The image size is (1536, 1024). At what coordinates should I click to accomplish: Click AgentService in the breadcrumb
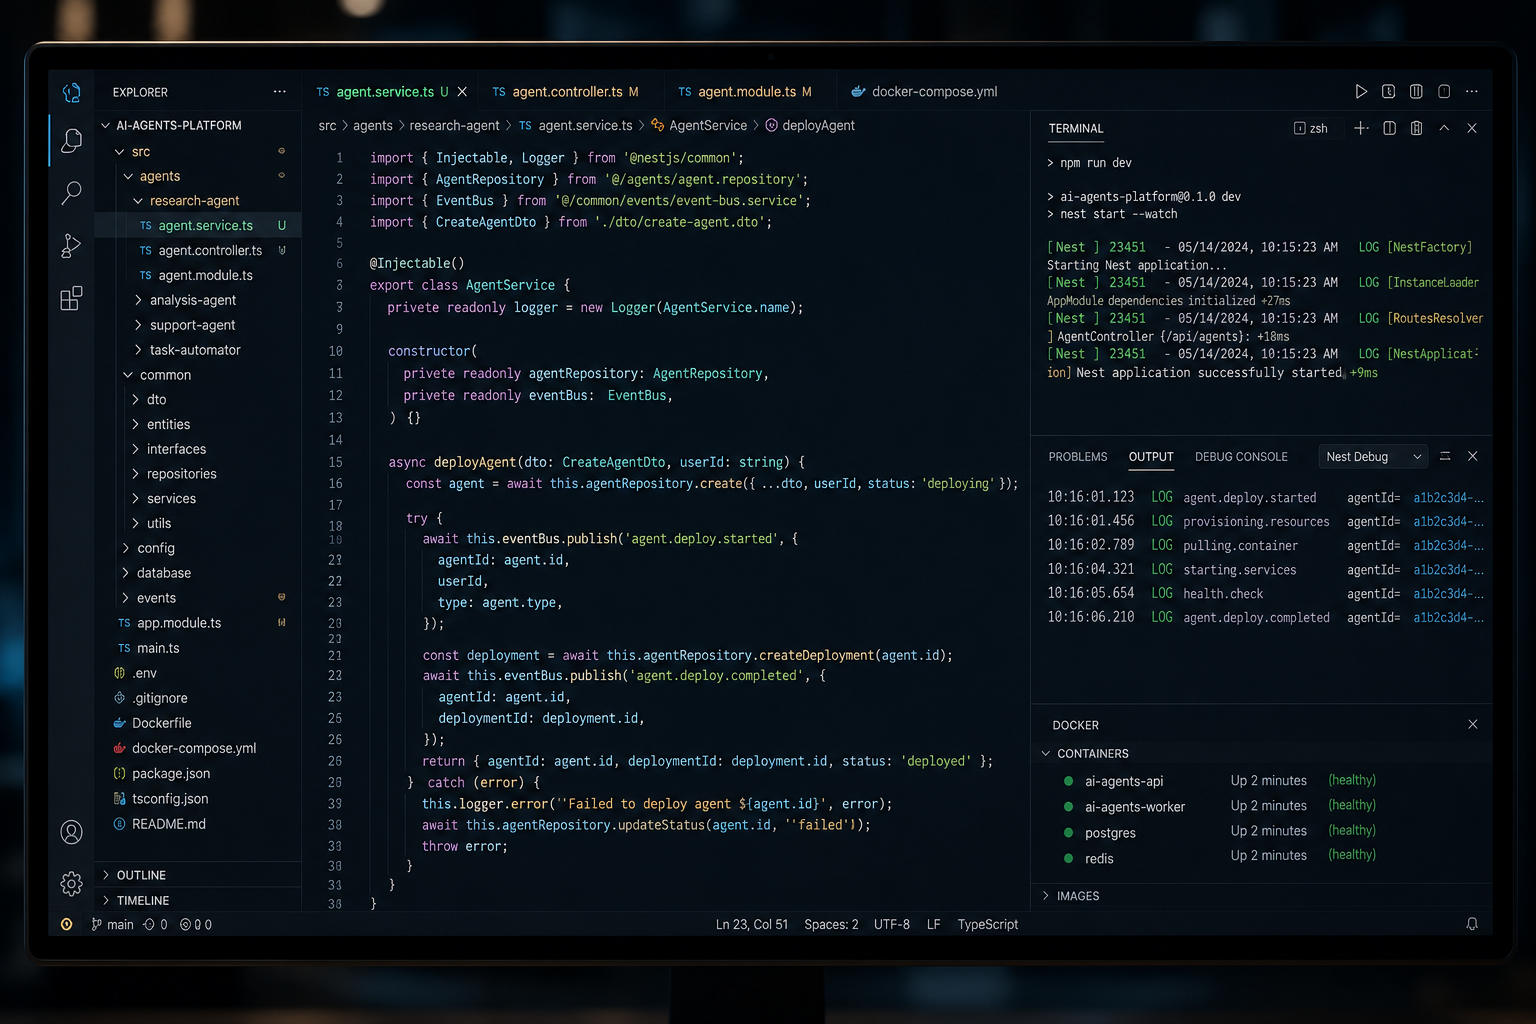coord(707,126)
